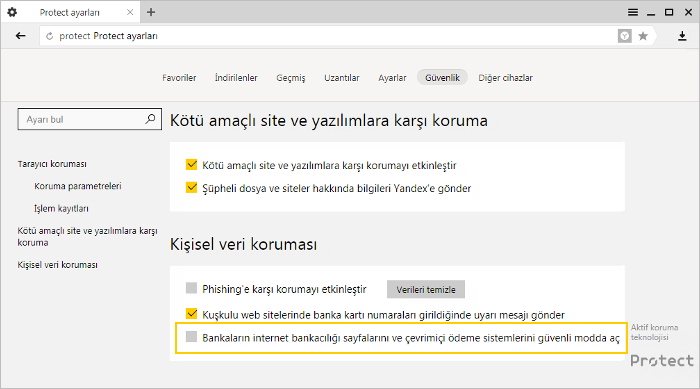Switch to the Uzantılar tab
The height and width of the screenshot is (389, 700).
342,78
